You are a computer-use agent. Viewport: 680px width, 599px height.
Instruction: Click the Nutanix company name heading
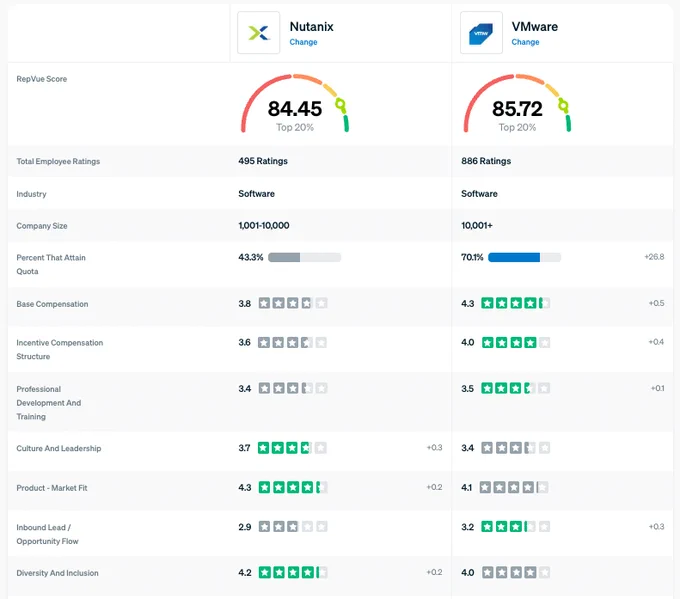click(x=311, y=27)
